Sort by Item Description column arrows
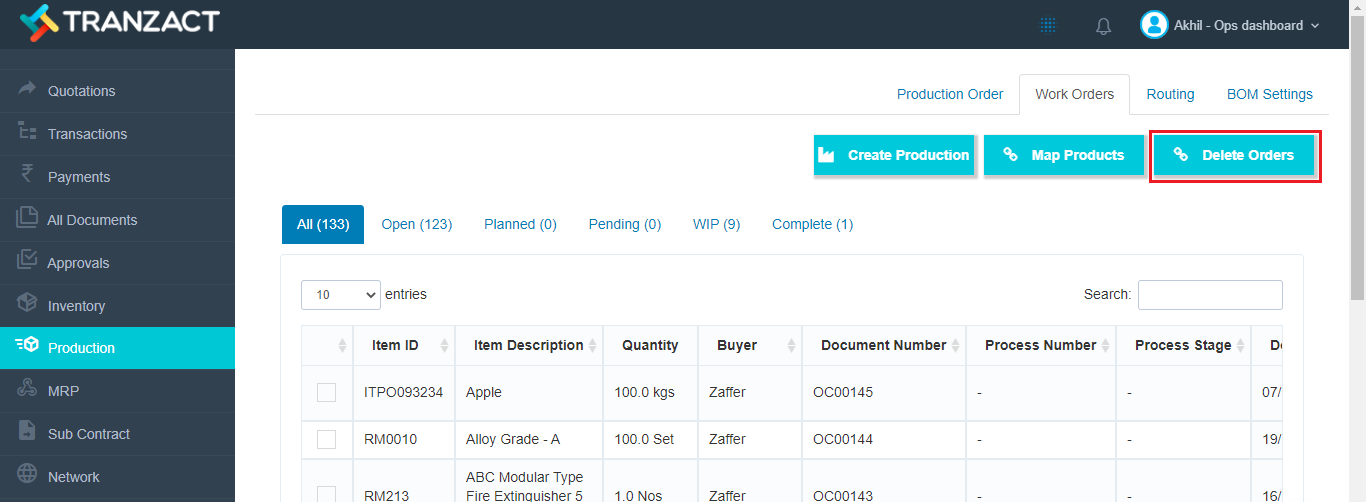 (x=592, y=345)
